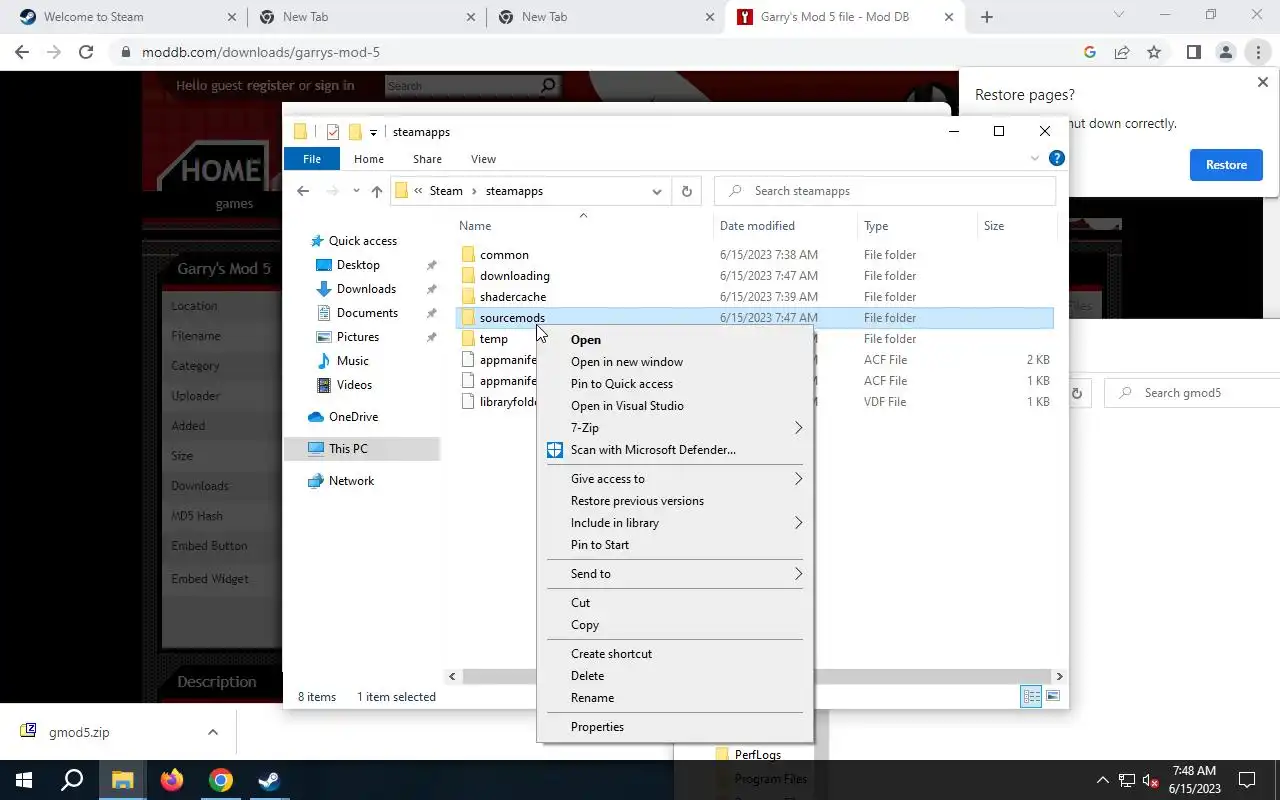Select Network in navigation pane
The height and width of the screenshot is (800, 1280).
click(351, 481)
